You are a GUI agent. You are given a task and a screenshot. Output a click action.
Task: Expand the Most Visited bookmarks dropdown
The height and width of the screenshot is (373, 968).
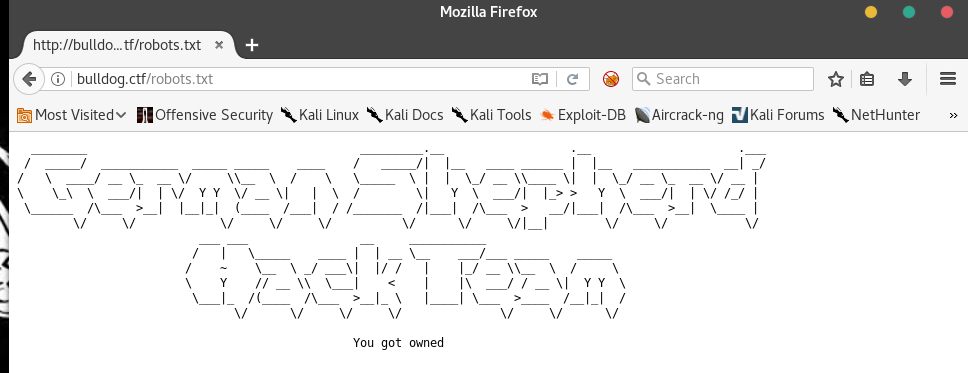coord(72,115)
